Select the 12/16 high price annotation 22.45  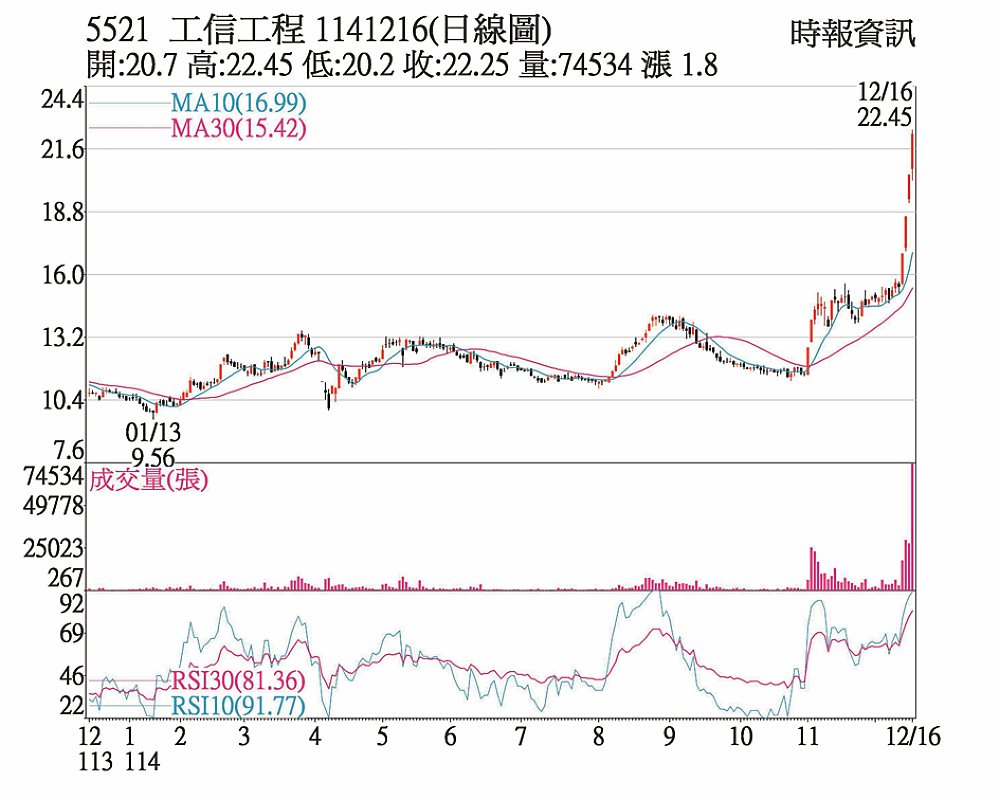pos(884,117)
